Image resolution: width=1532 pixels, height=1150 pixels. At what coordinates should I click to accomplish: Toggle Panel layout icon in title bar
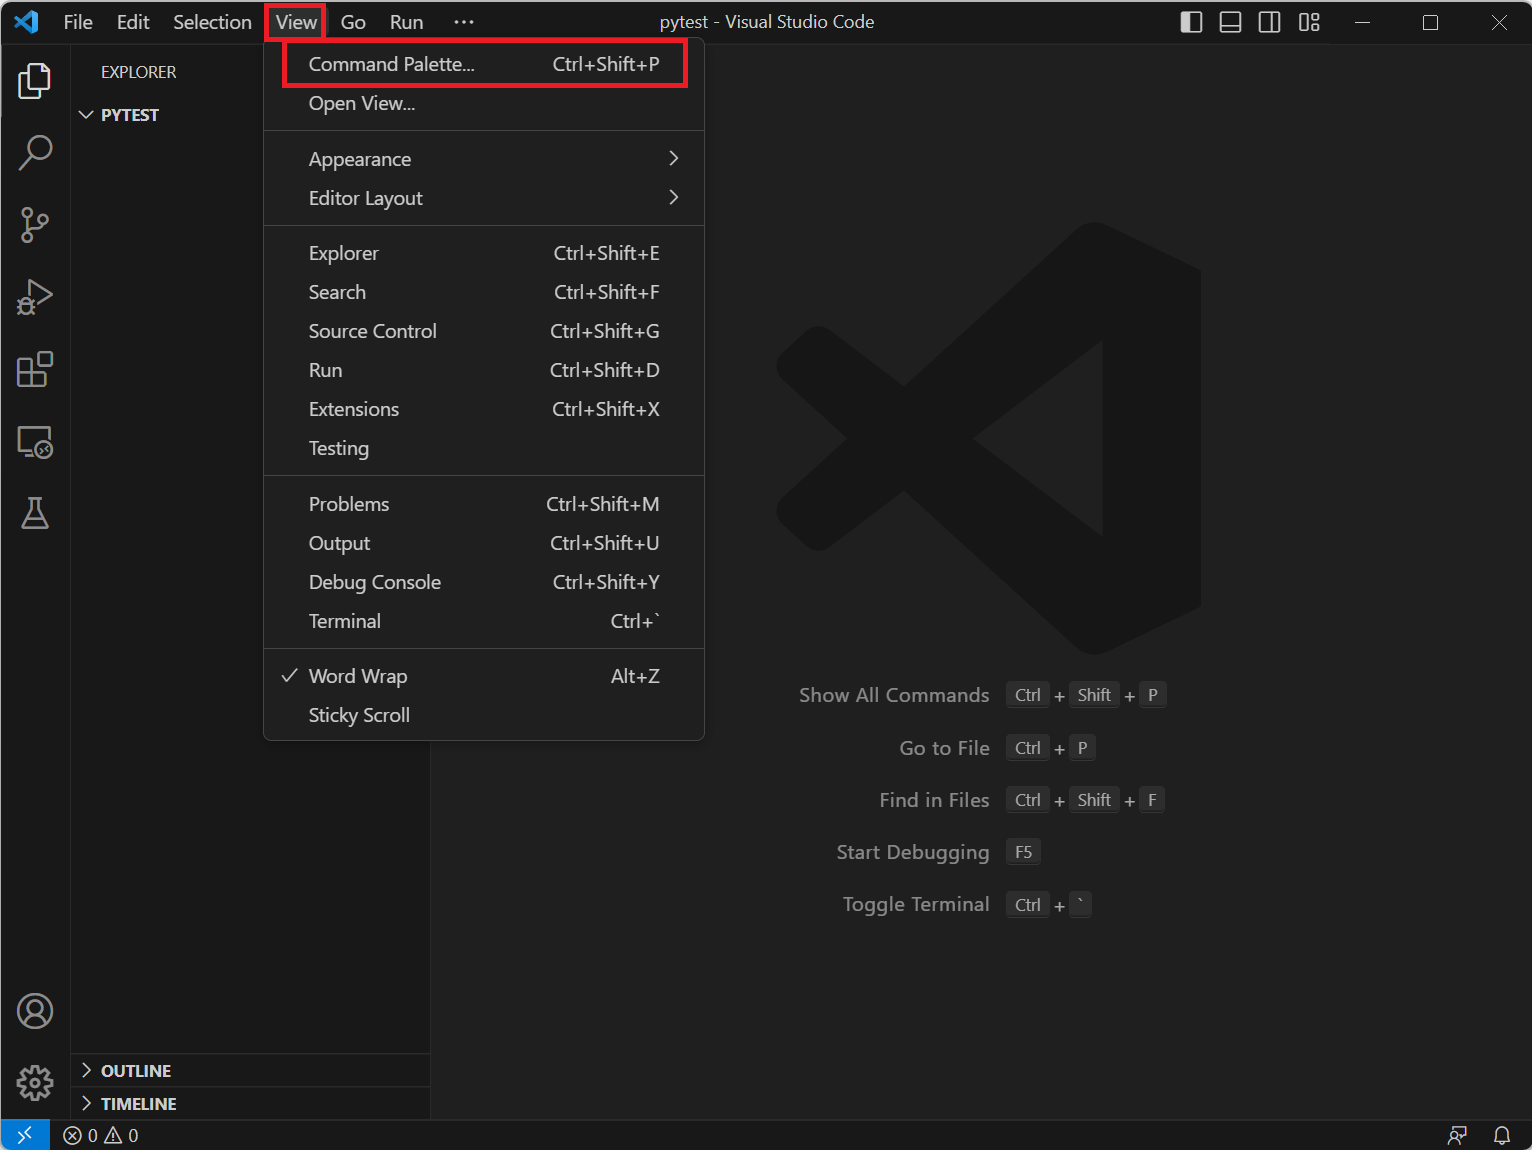pyautogui.click(x=1230, y=22)
